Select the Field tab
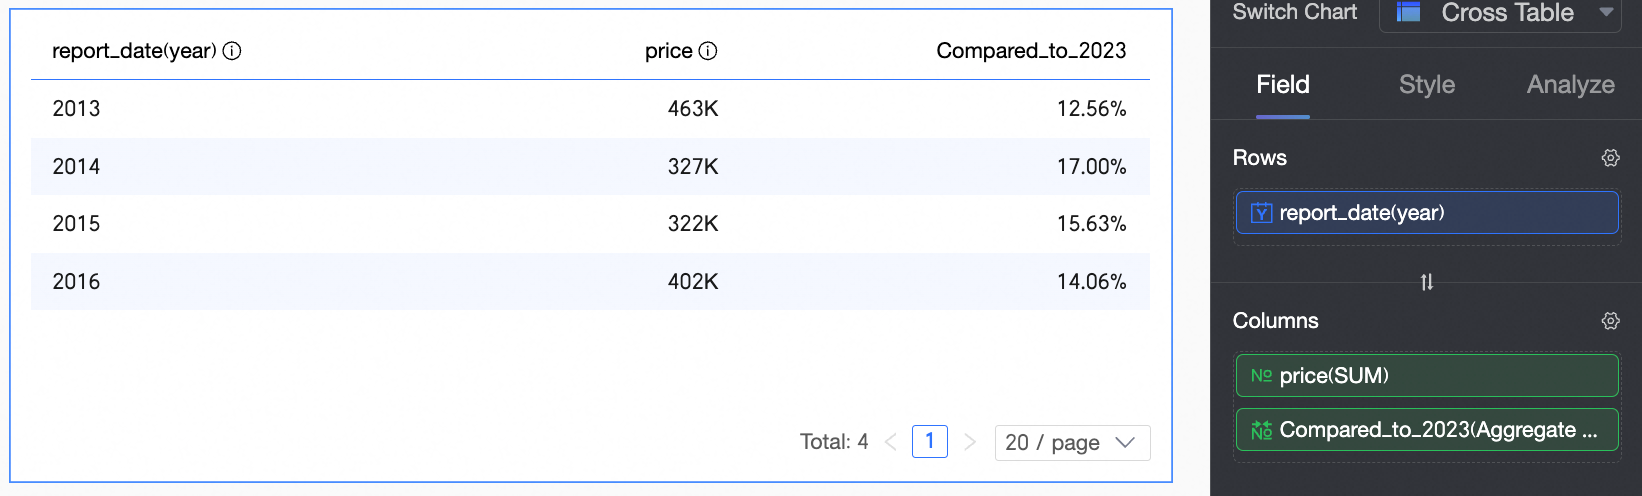 (x=1283, y=85)
